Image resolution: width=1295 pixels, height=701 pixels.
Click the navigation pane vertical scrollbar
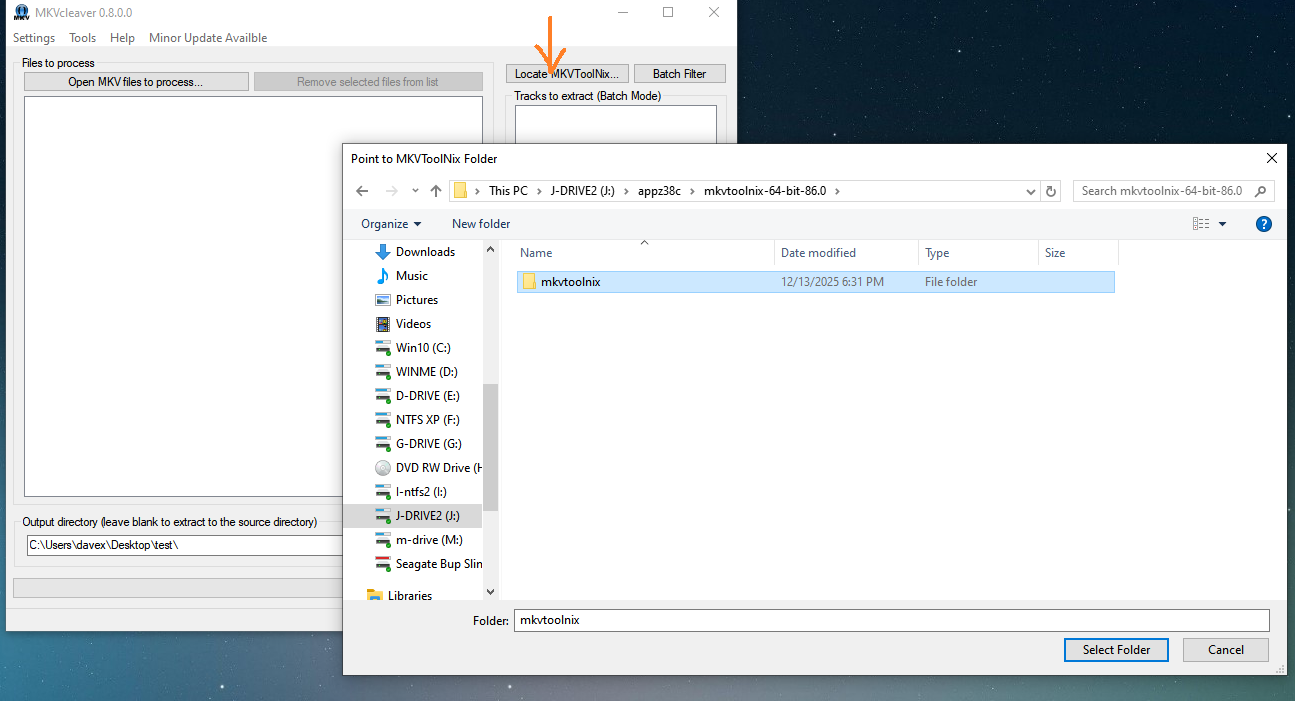pos(490,447)
